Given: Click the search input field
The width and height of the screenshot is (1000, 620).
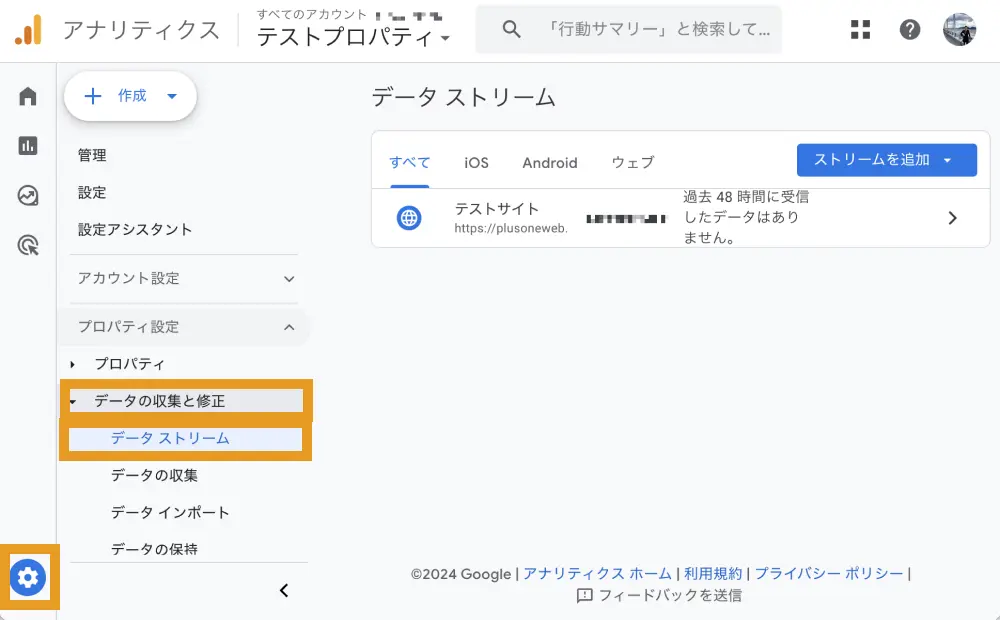Looking at the screenshot, I should coord(660,30).
